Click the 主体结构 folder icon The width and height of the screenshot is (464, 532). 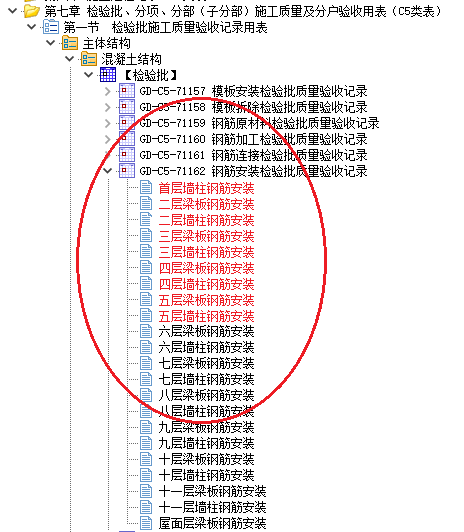coord(70,43)
